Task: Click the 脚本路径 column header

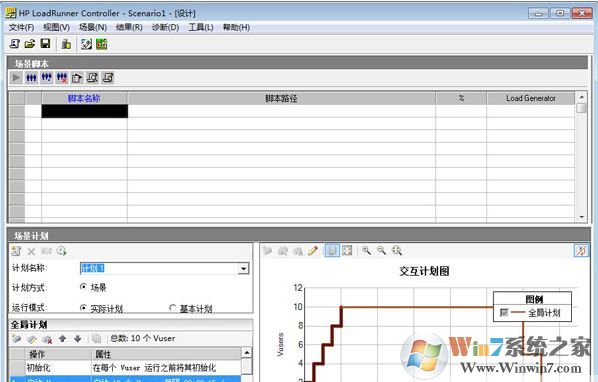Action: [x=281, y=98]
